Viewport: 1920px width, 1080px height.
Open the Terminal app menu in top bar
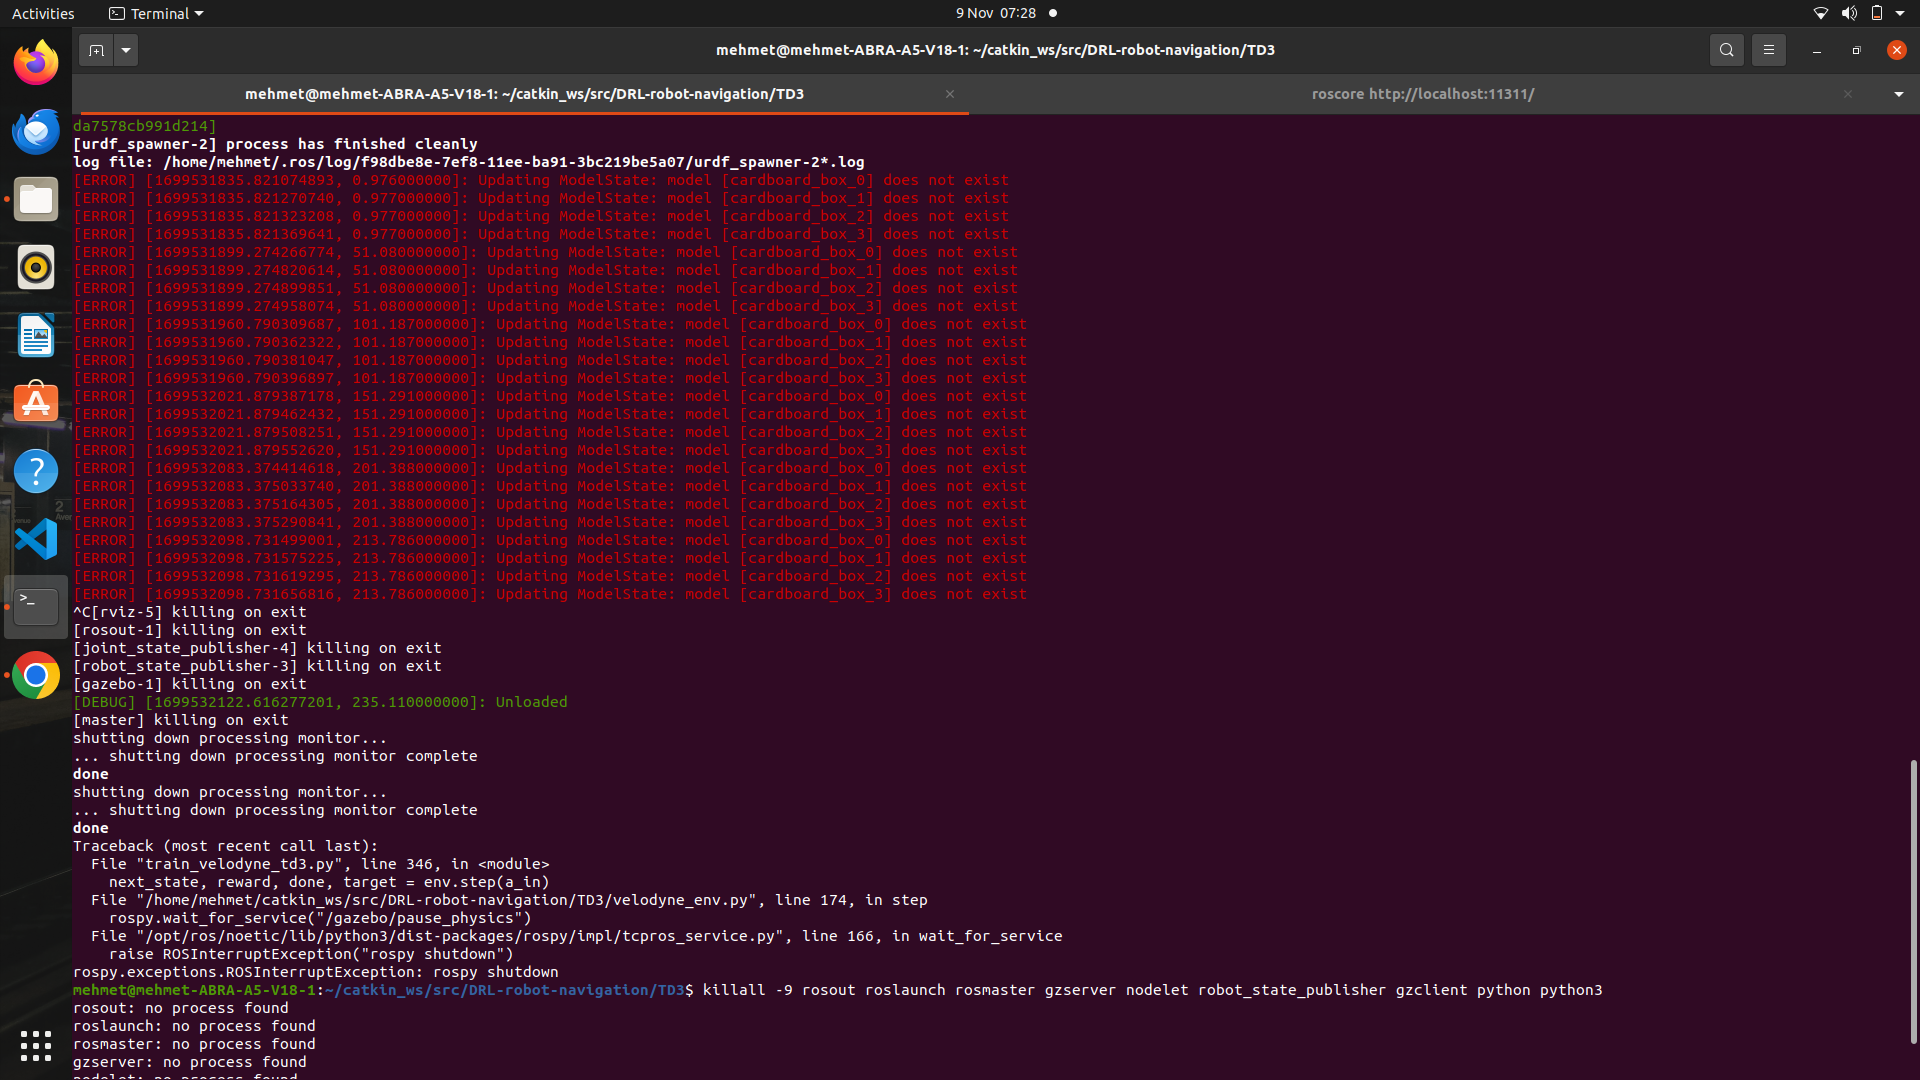[156, 13]
